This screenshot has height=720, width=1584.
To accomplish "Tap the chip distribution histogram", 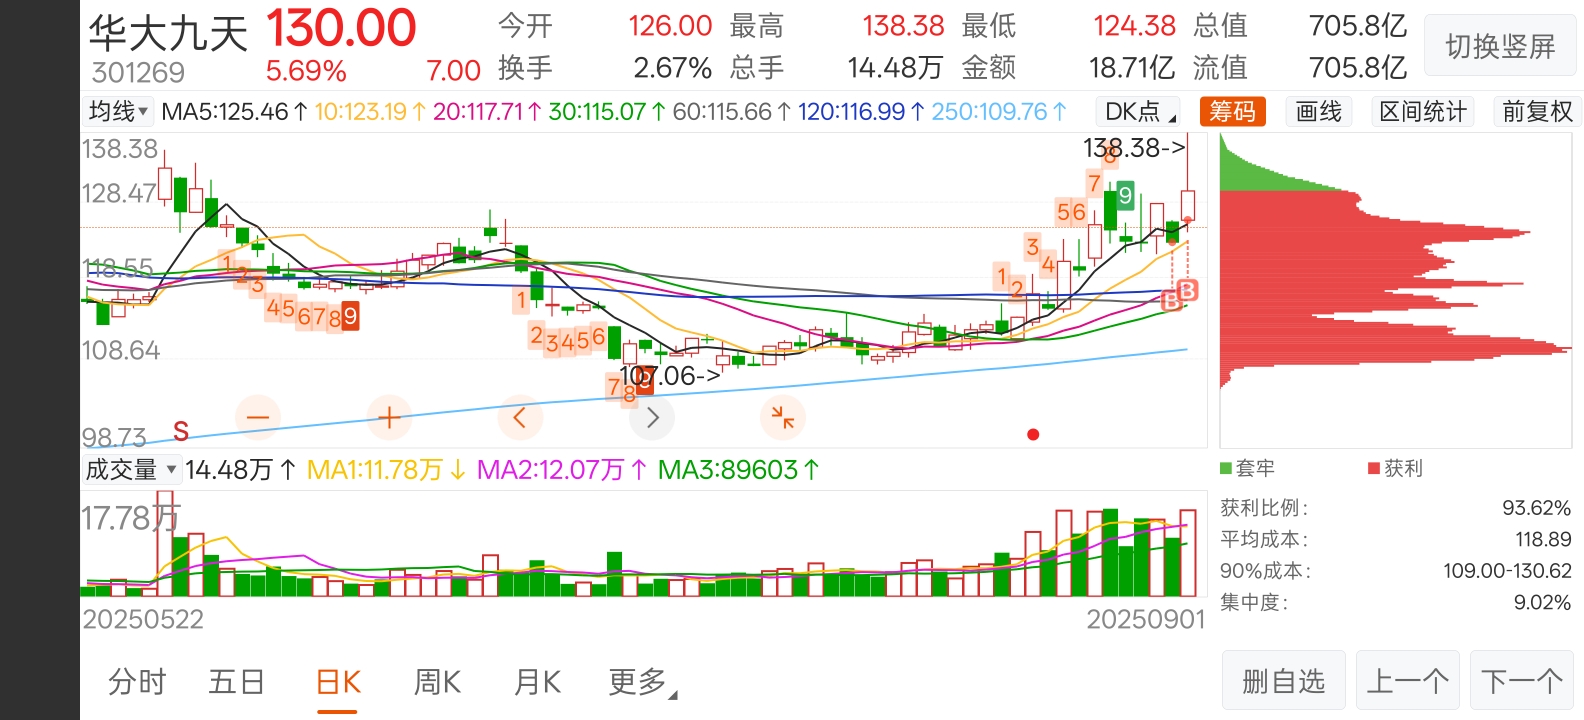I will click(x=1396, y=290).
